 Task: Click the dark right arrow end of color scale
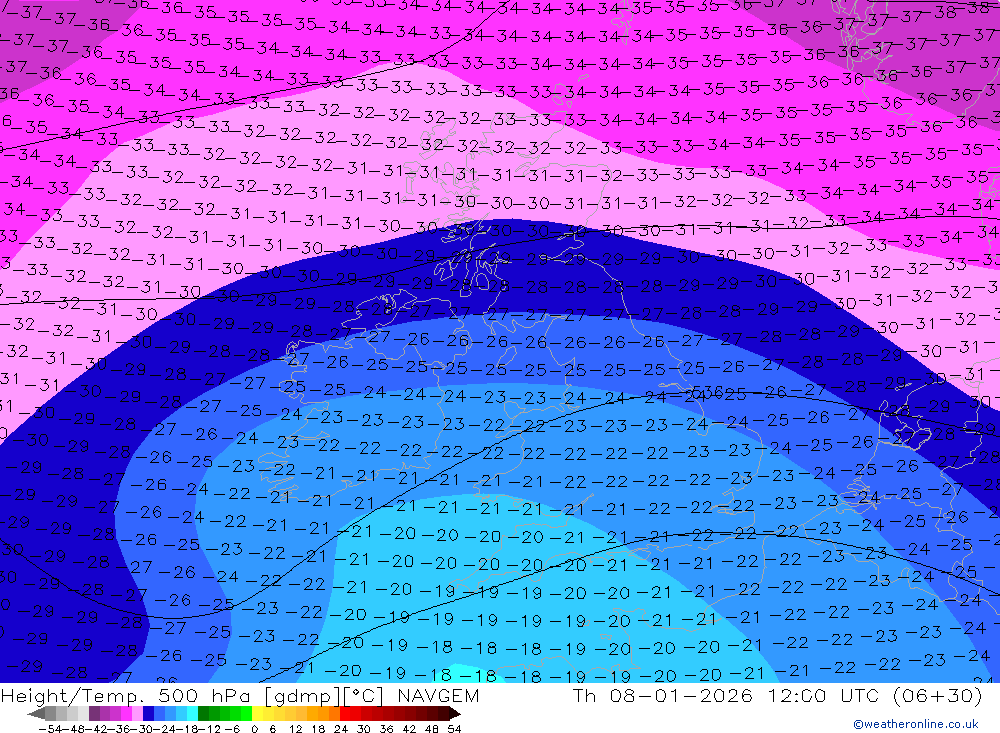454,713
